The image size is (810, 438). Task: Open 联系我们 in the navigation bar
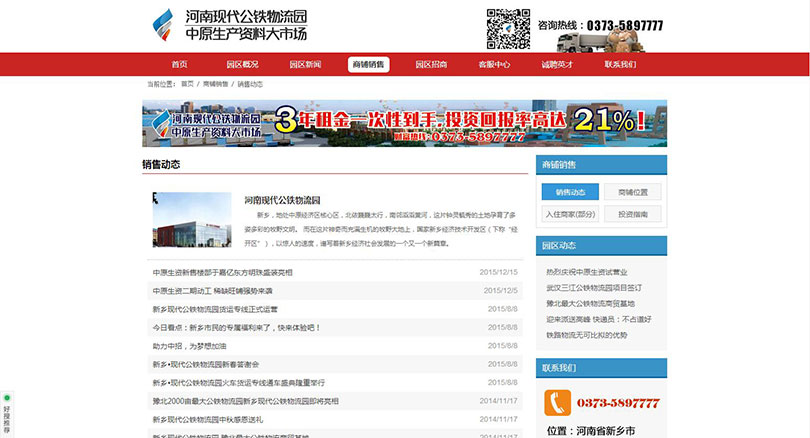click(620, 64)
